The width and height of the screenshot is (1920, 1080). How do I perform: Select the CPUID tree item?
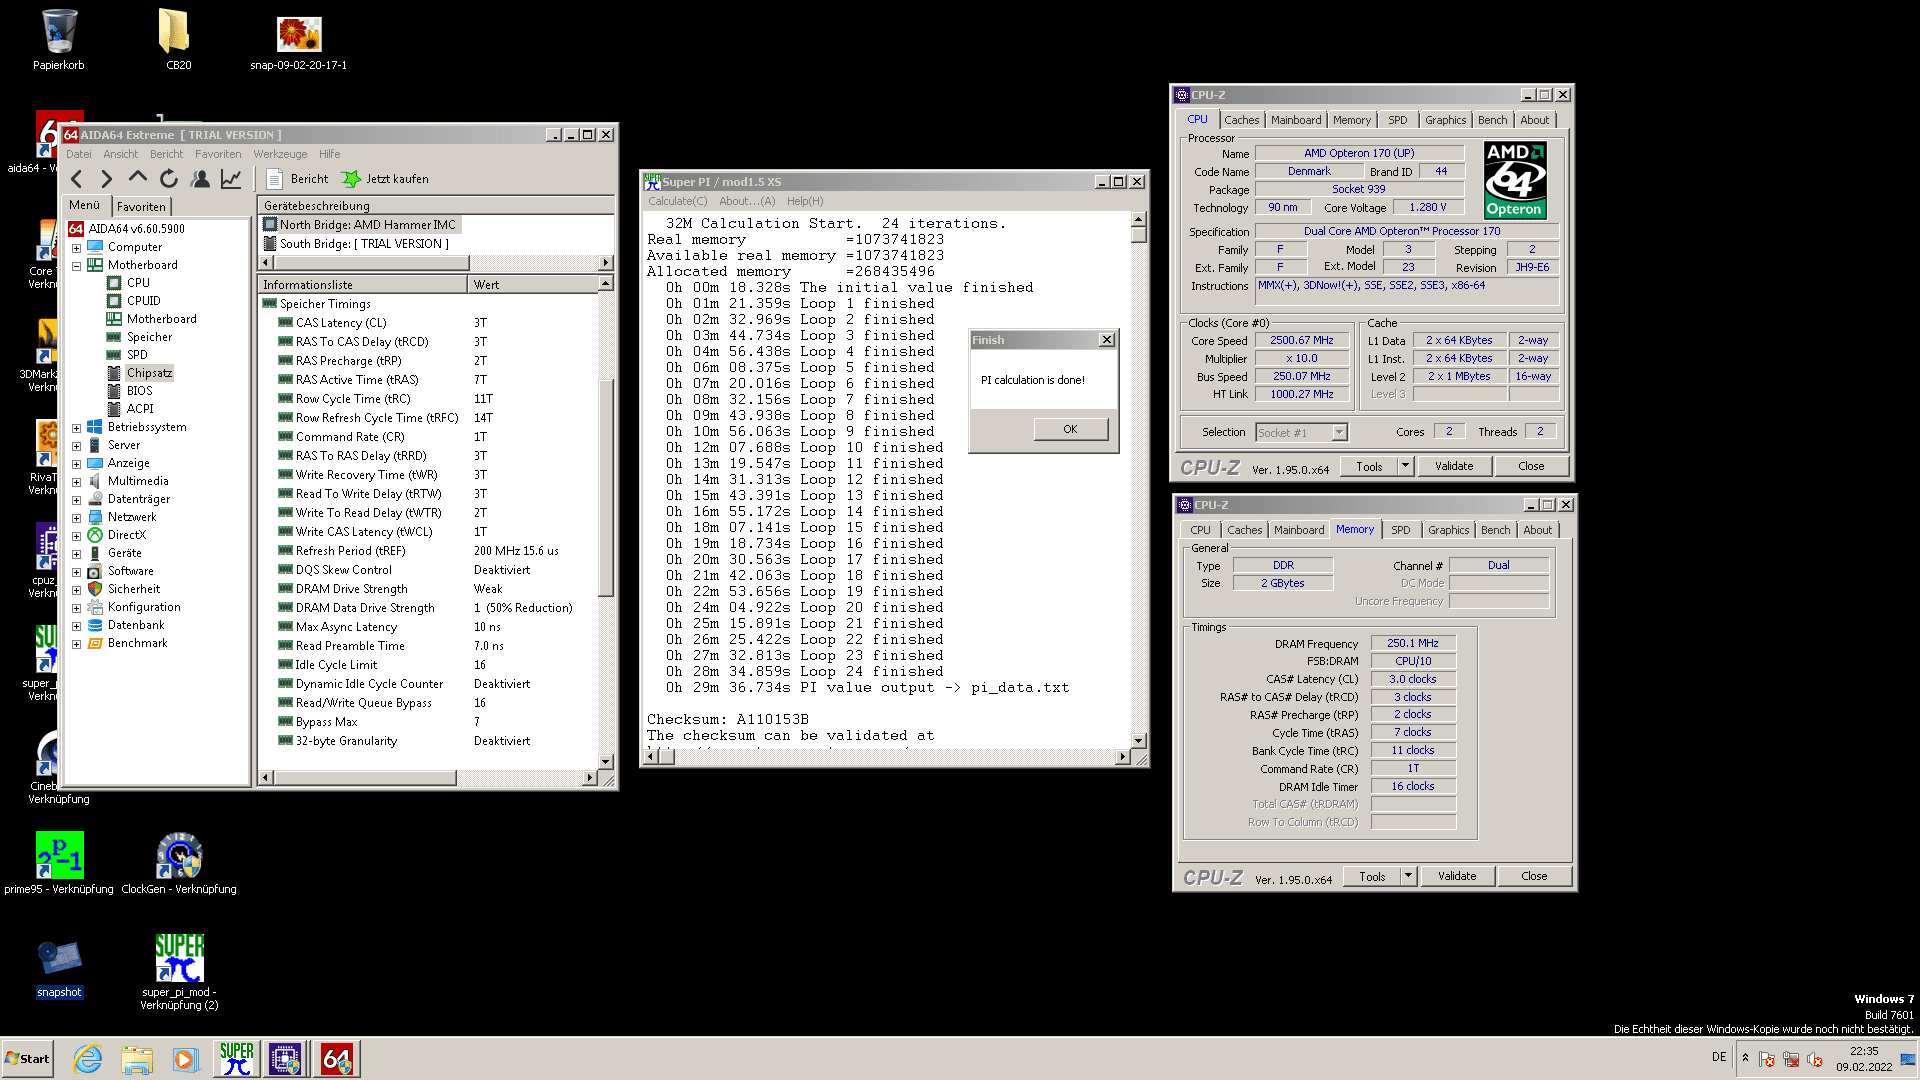coord(143,301)
